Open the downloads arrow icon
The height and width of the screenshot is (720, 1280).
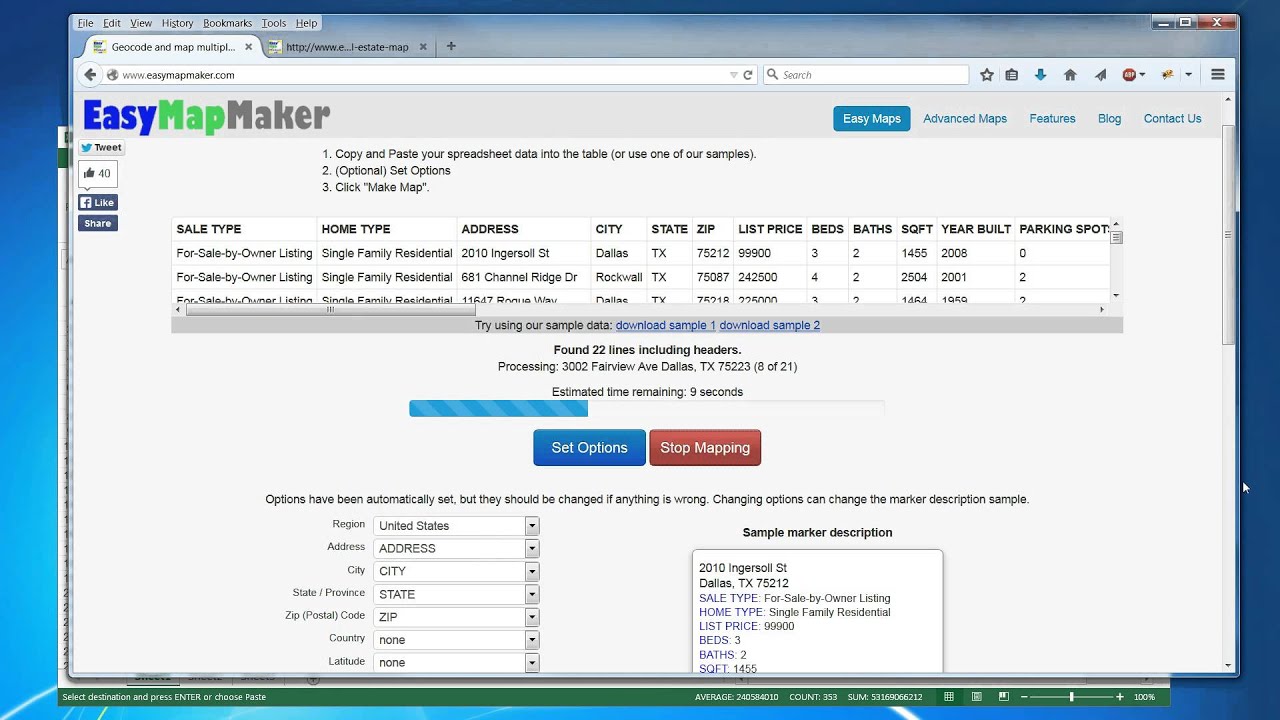click(1040, 75)
